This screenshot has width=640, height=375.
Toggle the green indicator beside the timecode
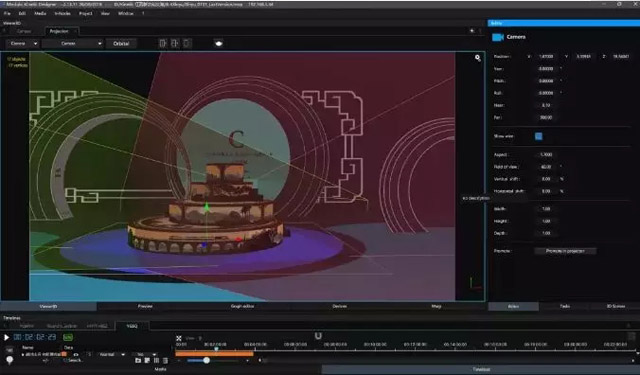(x=68, y=337)
